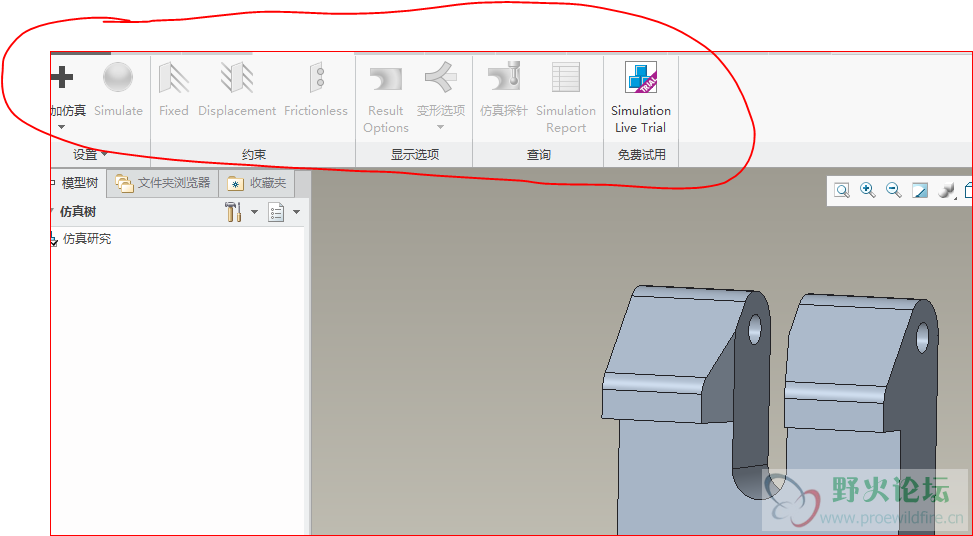Click the zoom out magnifier icon
The height and width of the screenshot is (536, 973).
(x=894, y=190)
